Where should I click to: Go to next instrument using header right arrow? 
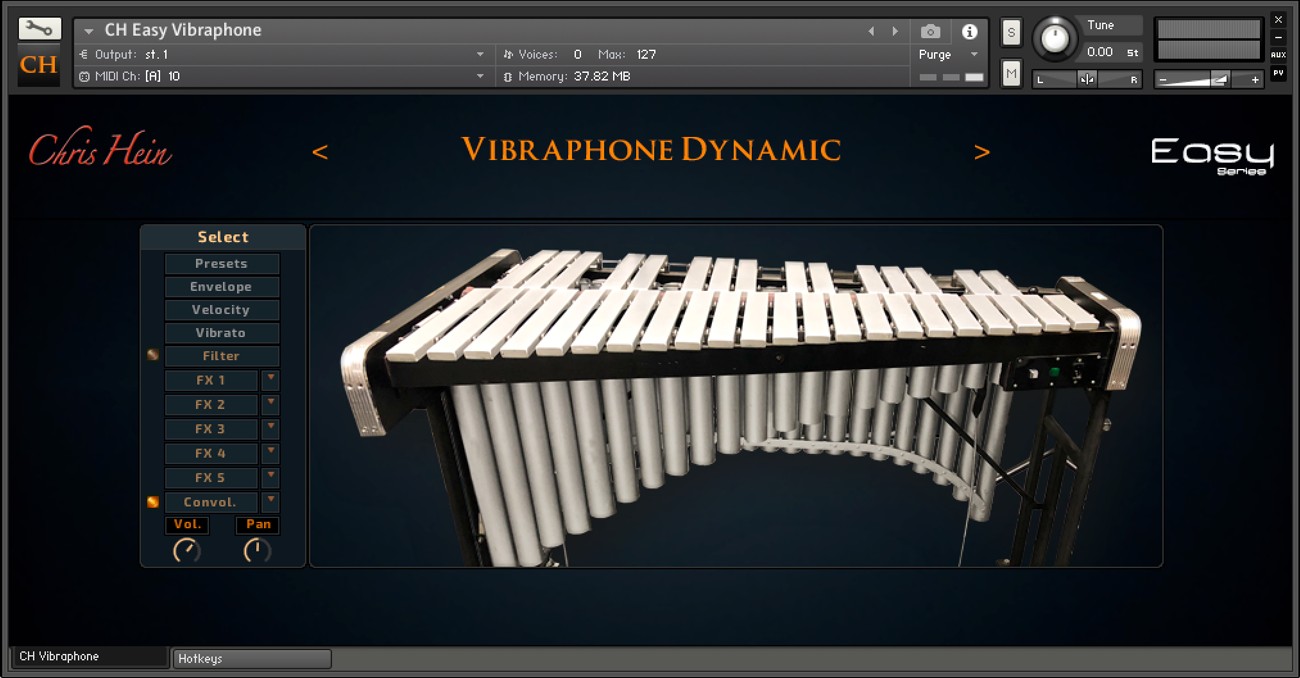coord(895,32)
